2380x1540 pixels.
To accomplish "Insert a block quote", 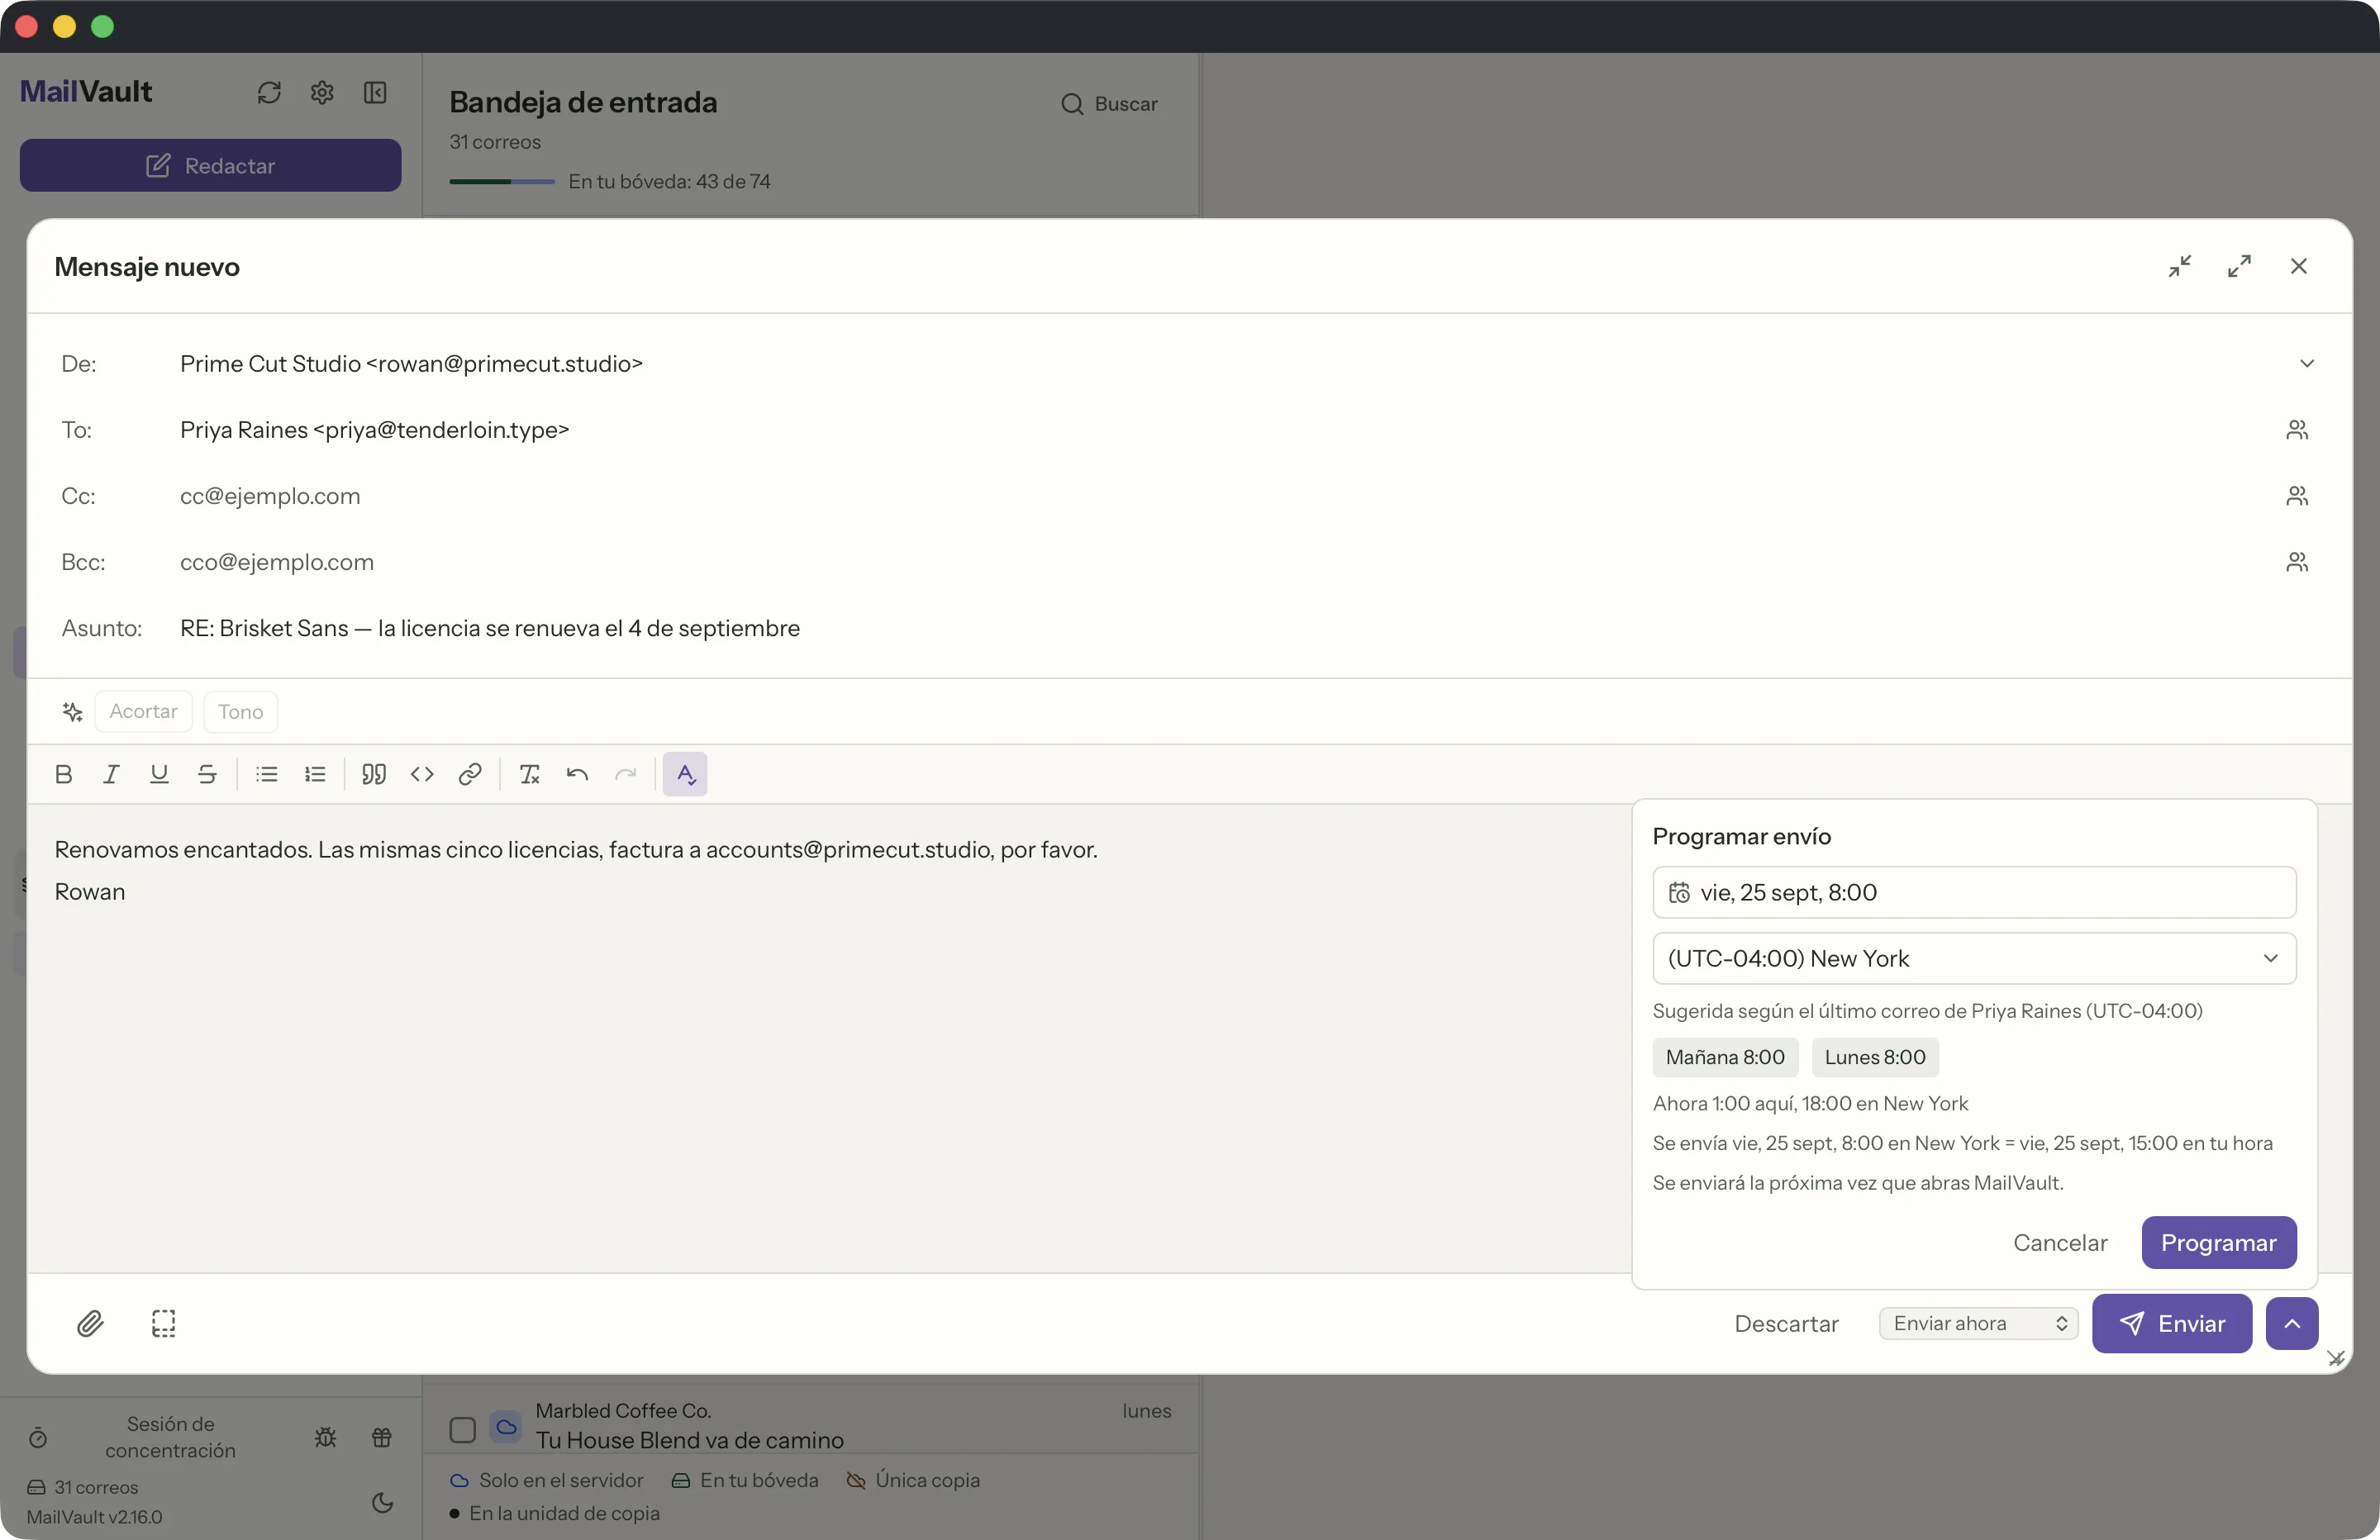I will click(x=374, y=774).
